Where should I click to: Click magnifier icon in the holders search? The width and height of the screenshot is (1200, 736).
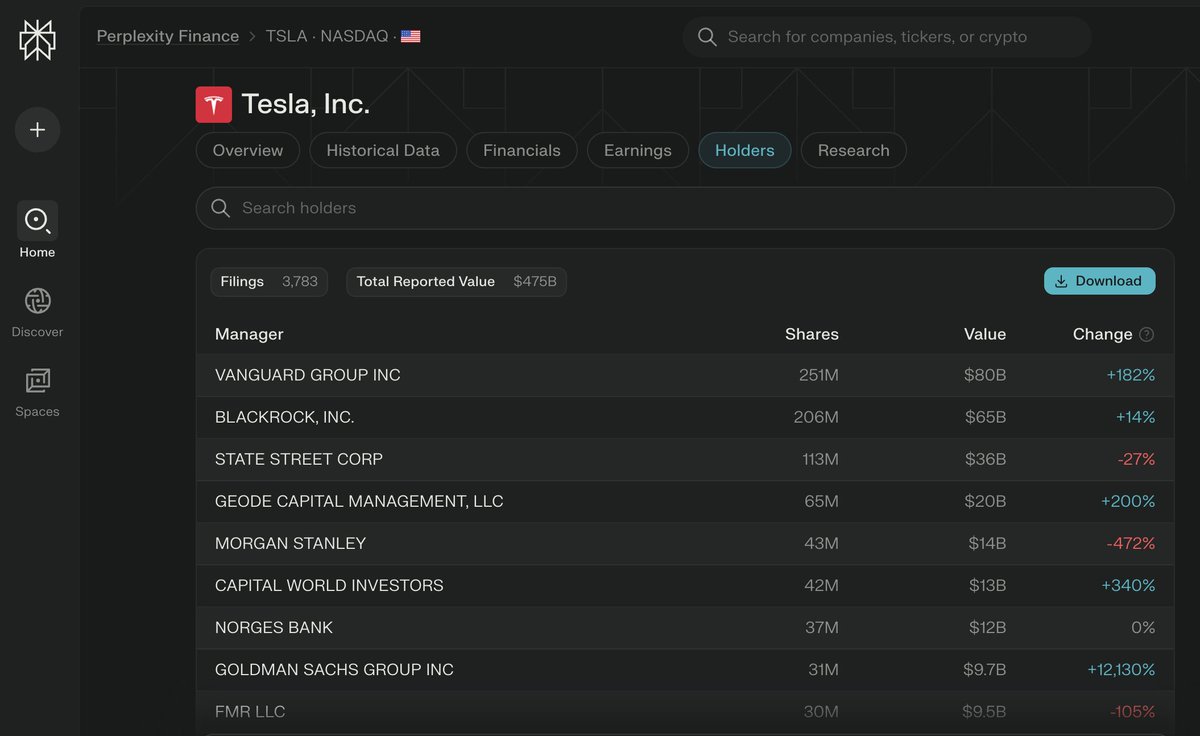pyautogui.click(x=221, y=208)
